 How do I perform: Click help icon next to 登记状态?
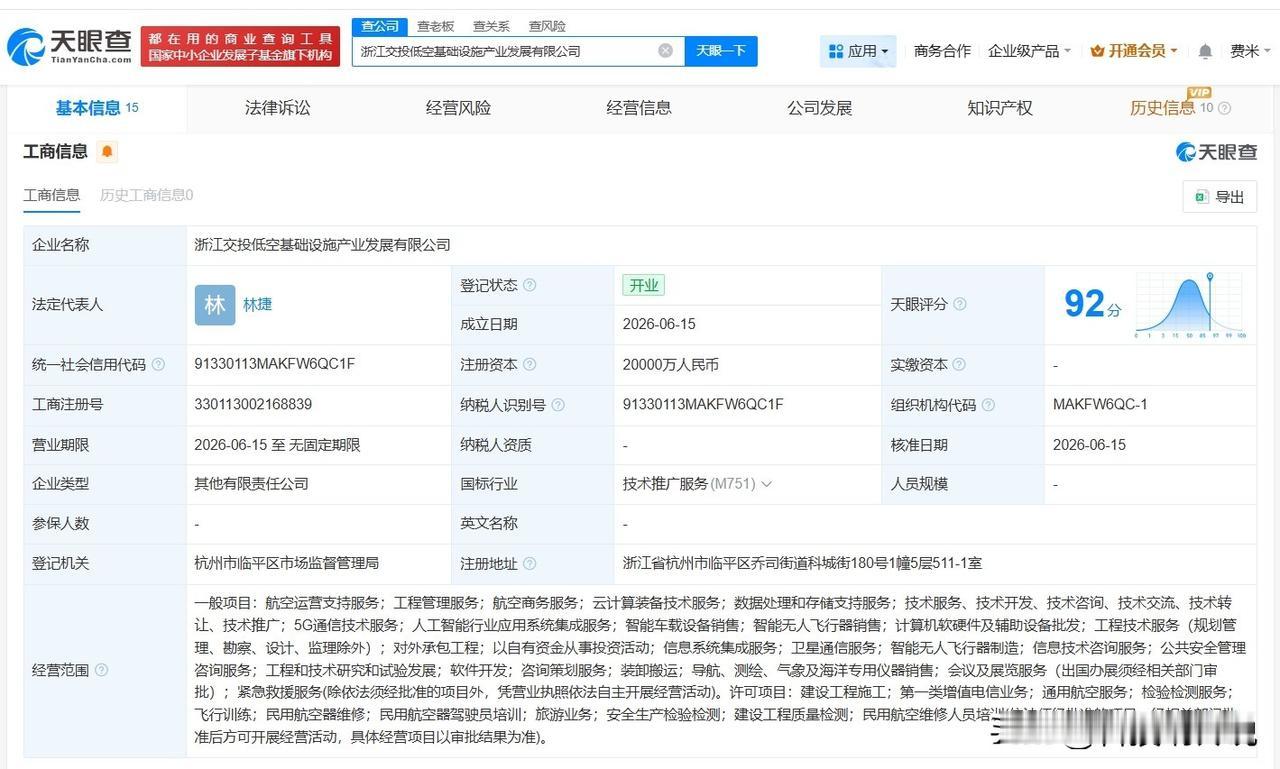[x=529, y=285]
